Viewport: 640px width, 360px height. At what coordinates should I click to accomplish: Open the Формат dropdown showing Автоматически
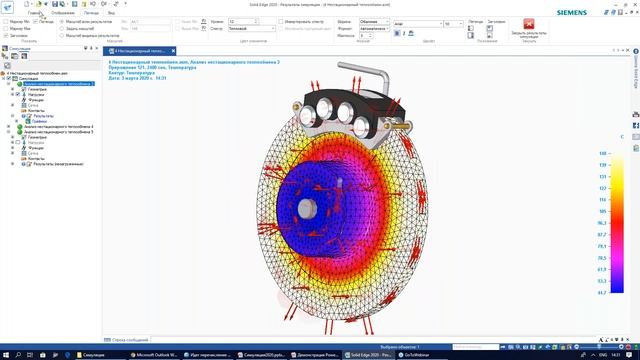coord(374,29)
